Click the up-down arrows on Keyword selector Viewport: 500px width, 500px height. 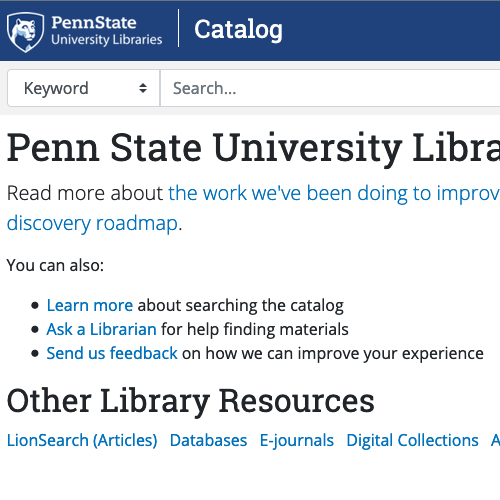[x=143, y=88]
